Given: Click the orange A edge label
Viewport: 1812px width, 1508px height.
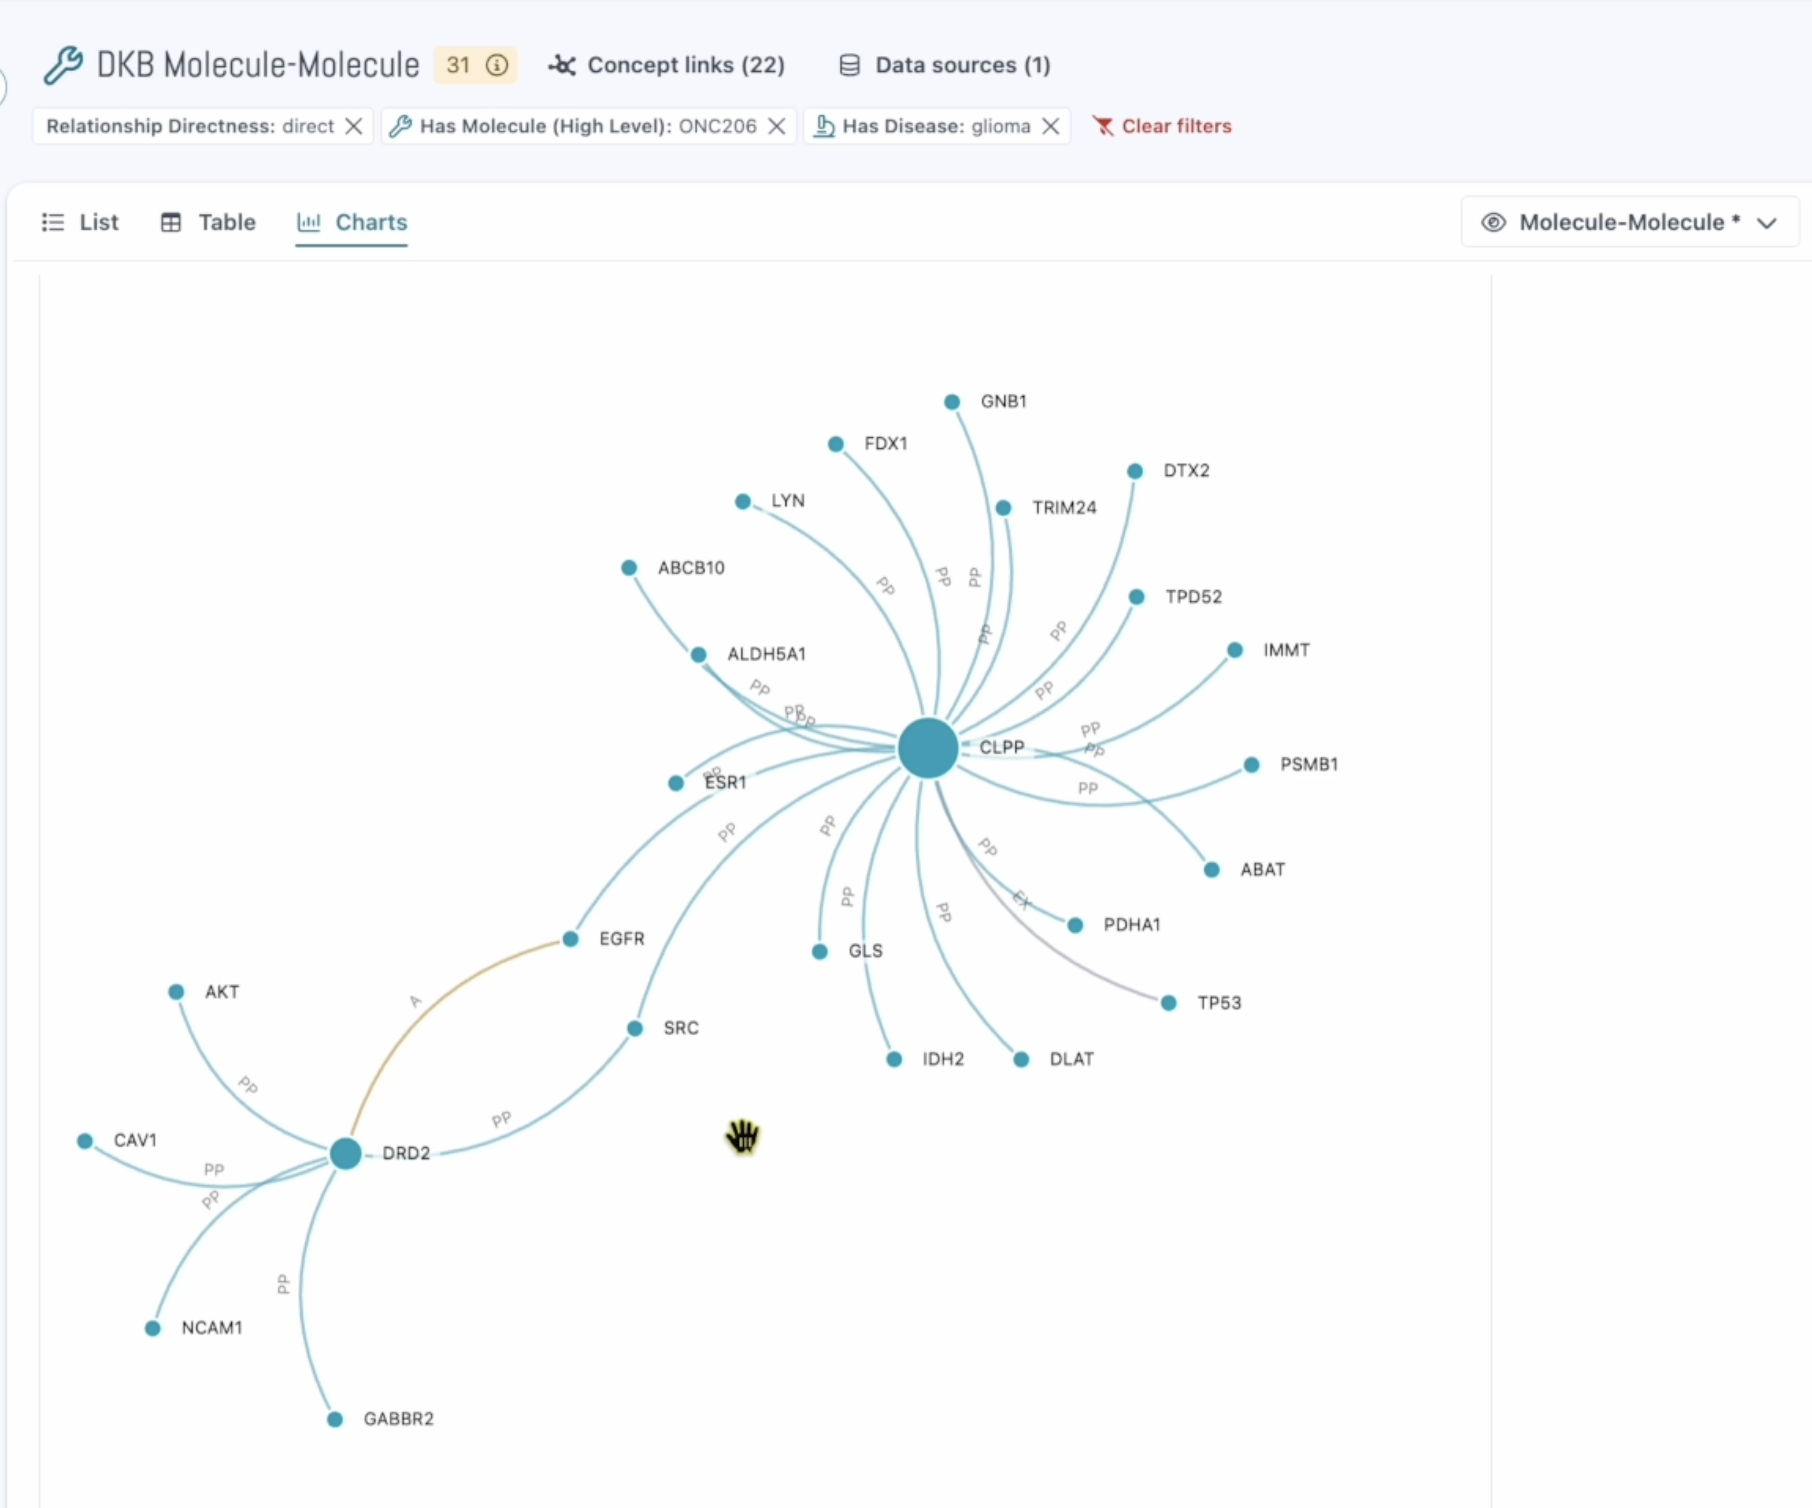Looking at the screenshot, I should [415, 1001].
